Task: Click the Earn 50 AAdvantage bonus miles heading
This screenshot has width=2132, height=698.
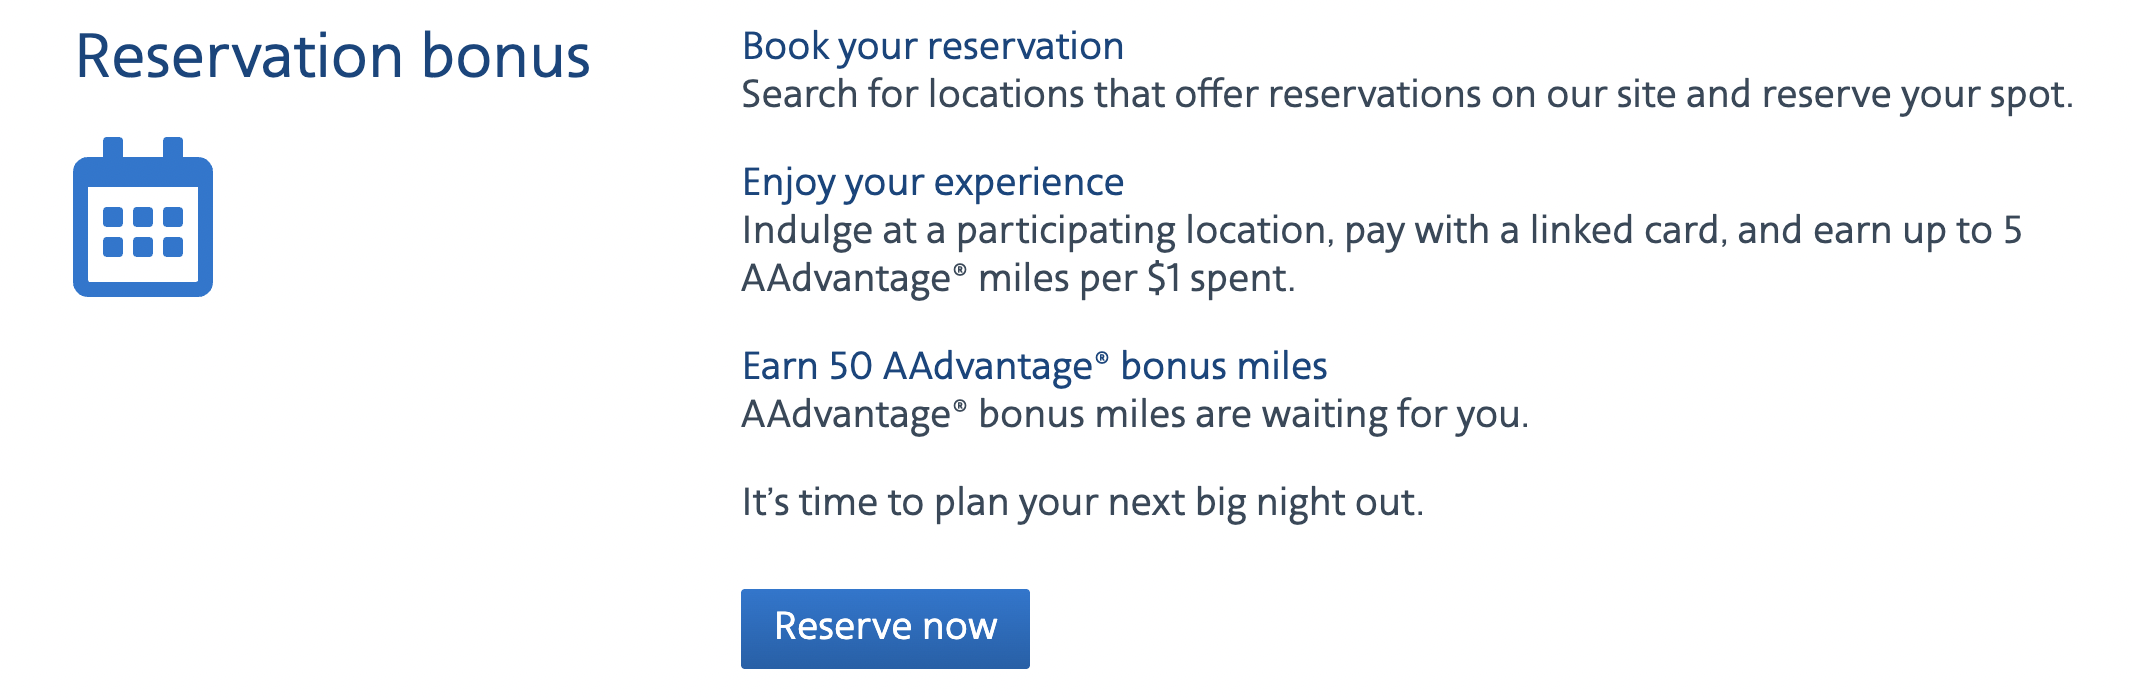Action: tap(1035, 367)
